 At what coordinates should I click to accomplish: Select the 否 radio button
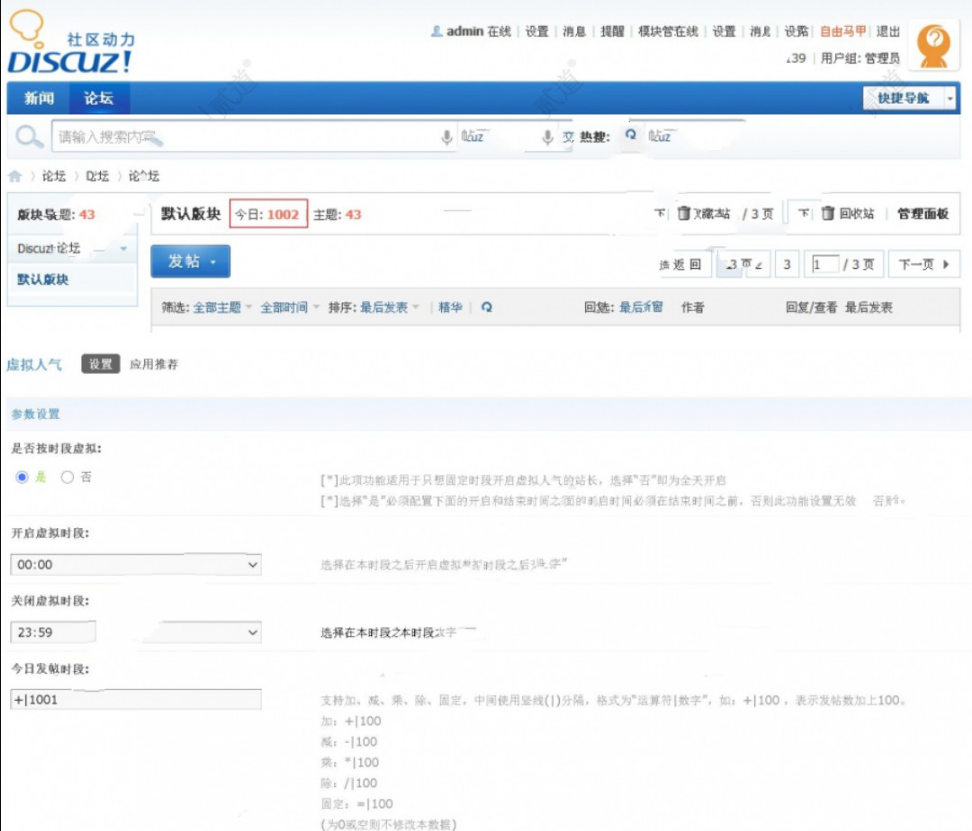coord(64,476)
